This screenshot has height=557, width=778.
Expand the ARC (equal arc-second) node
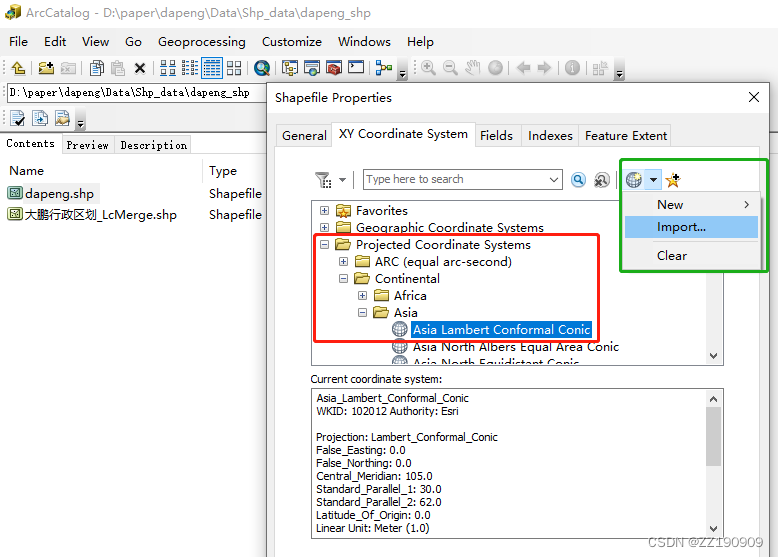click(343, 261)
